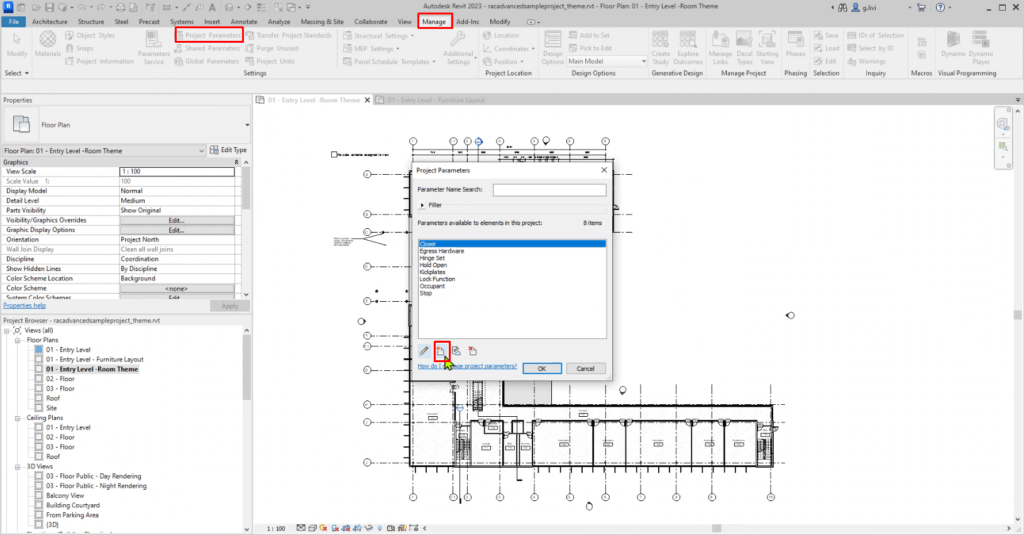Click the Parameter Name Search field
1024x535 pixels.
[x=549, y=189]
